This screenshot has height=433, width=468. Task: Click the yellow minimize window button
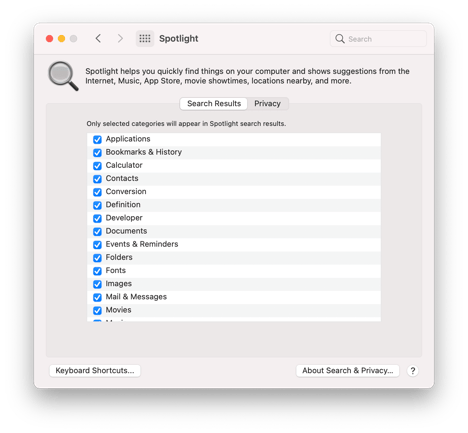click(x=61, y=39)
